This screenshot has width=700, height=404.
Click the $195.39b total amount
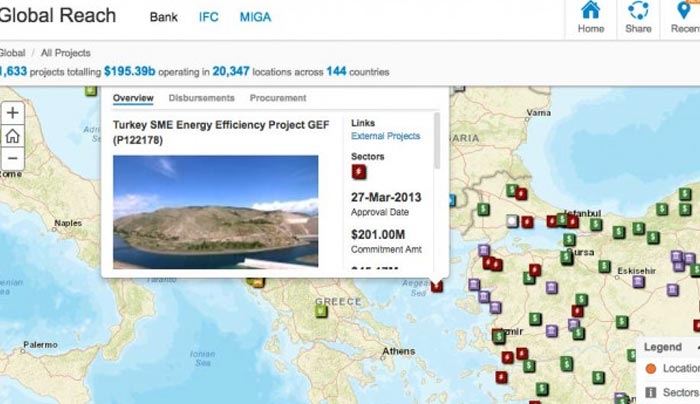pyautogui.click(x=129, y=71)
